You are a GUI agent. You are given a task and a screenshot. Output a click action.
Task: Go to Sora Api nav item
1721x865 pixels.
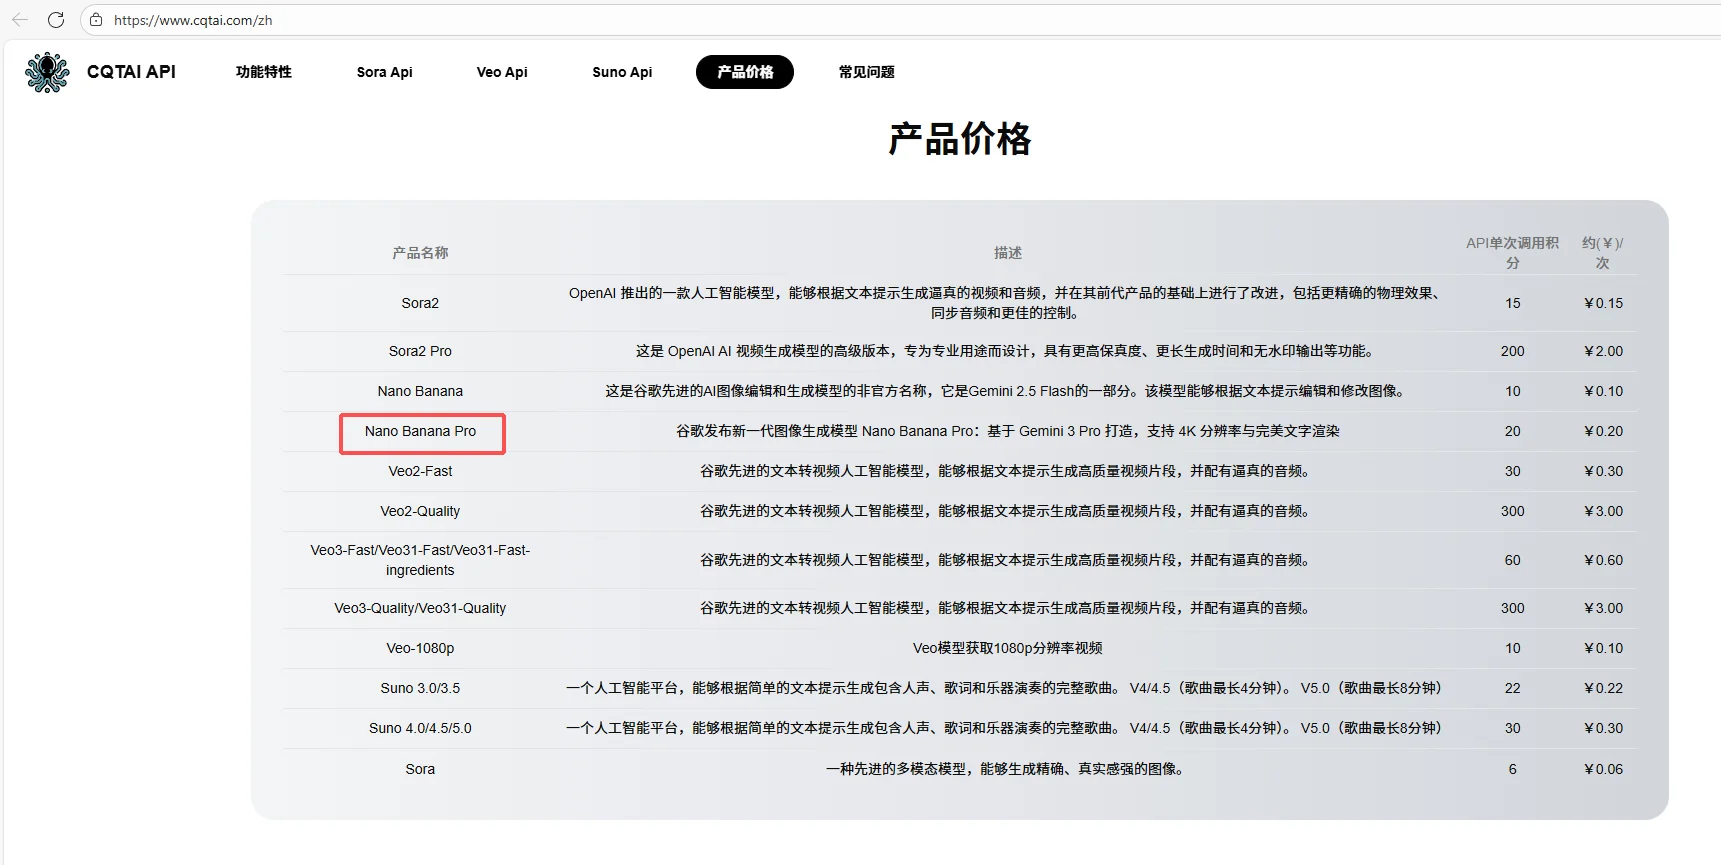(x=385, y=72)
